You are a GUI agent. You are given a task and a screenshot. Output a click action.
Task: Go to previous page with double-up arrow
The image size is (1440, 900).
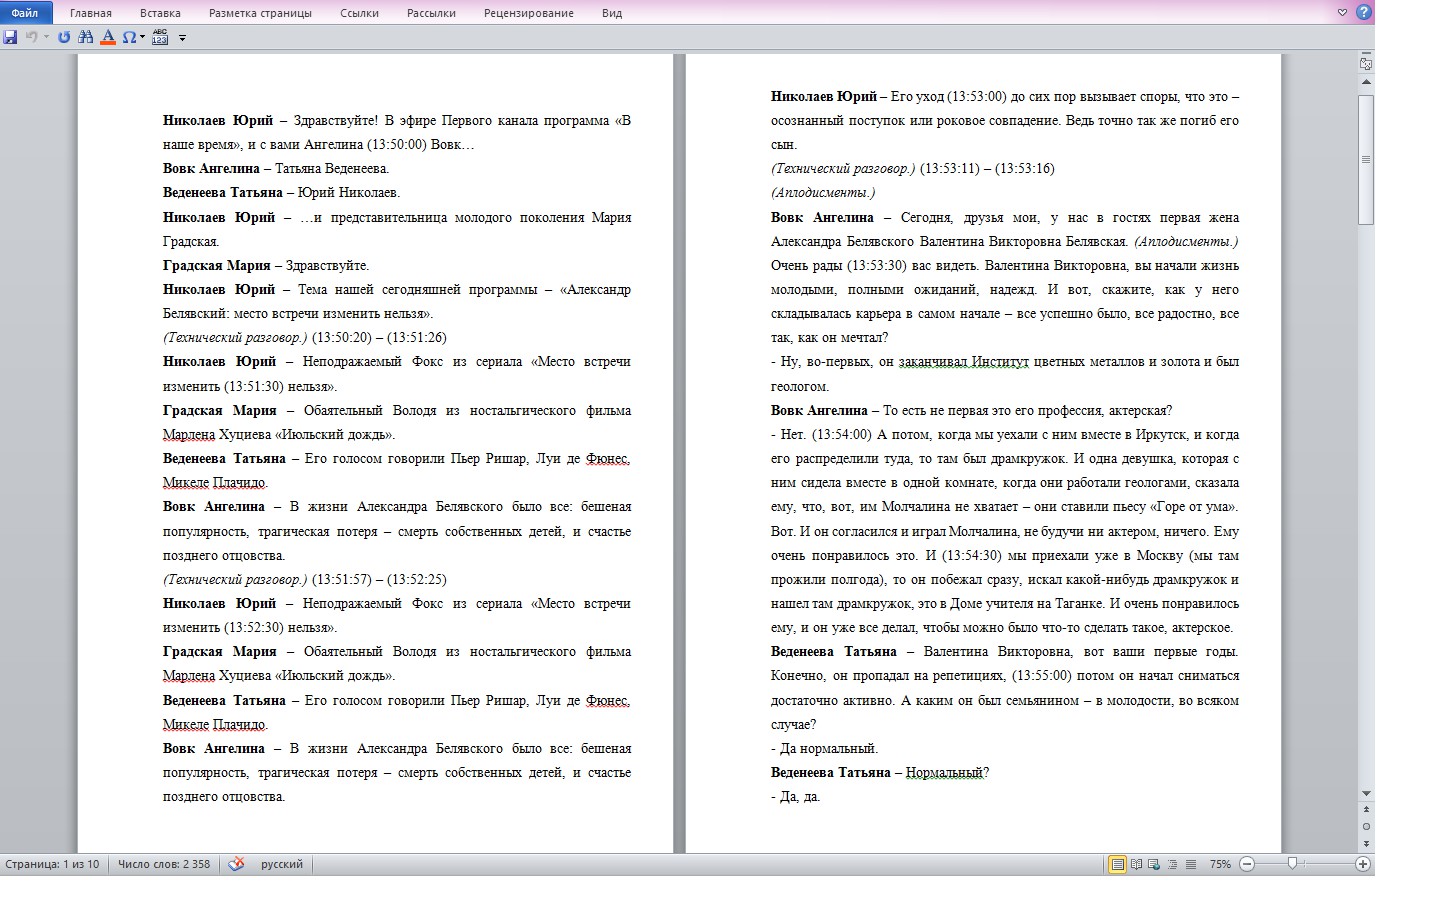(x=1366, y=811)
